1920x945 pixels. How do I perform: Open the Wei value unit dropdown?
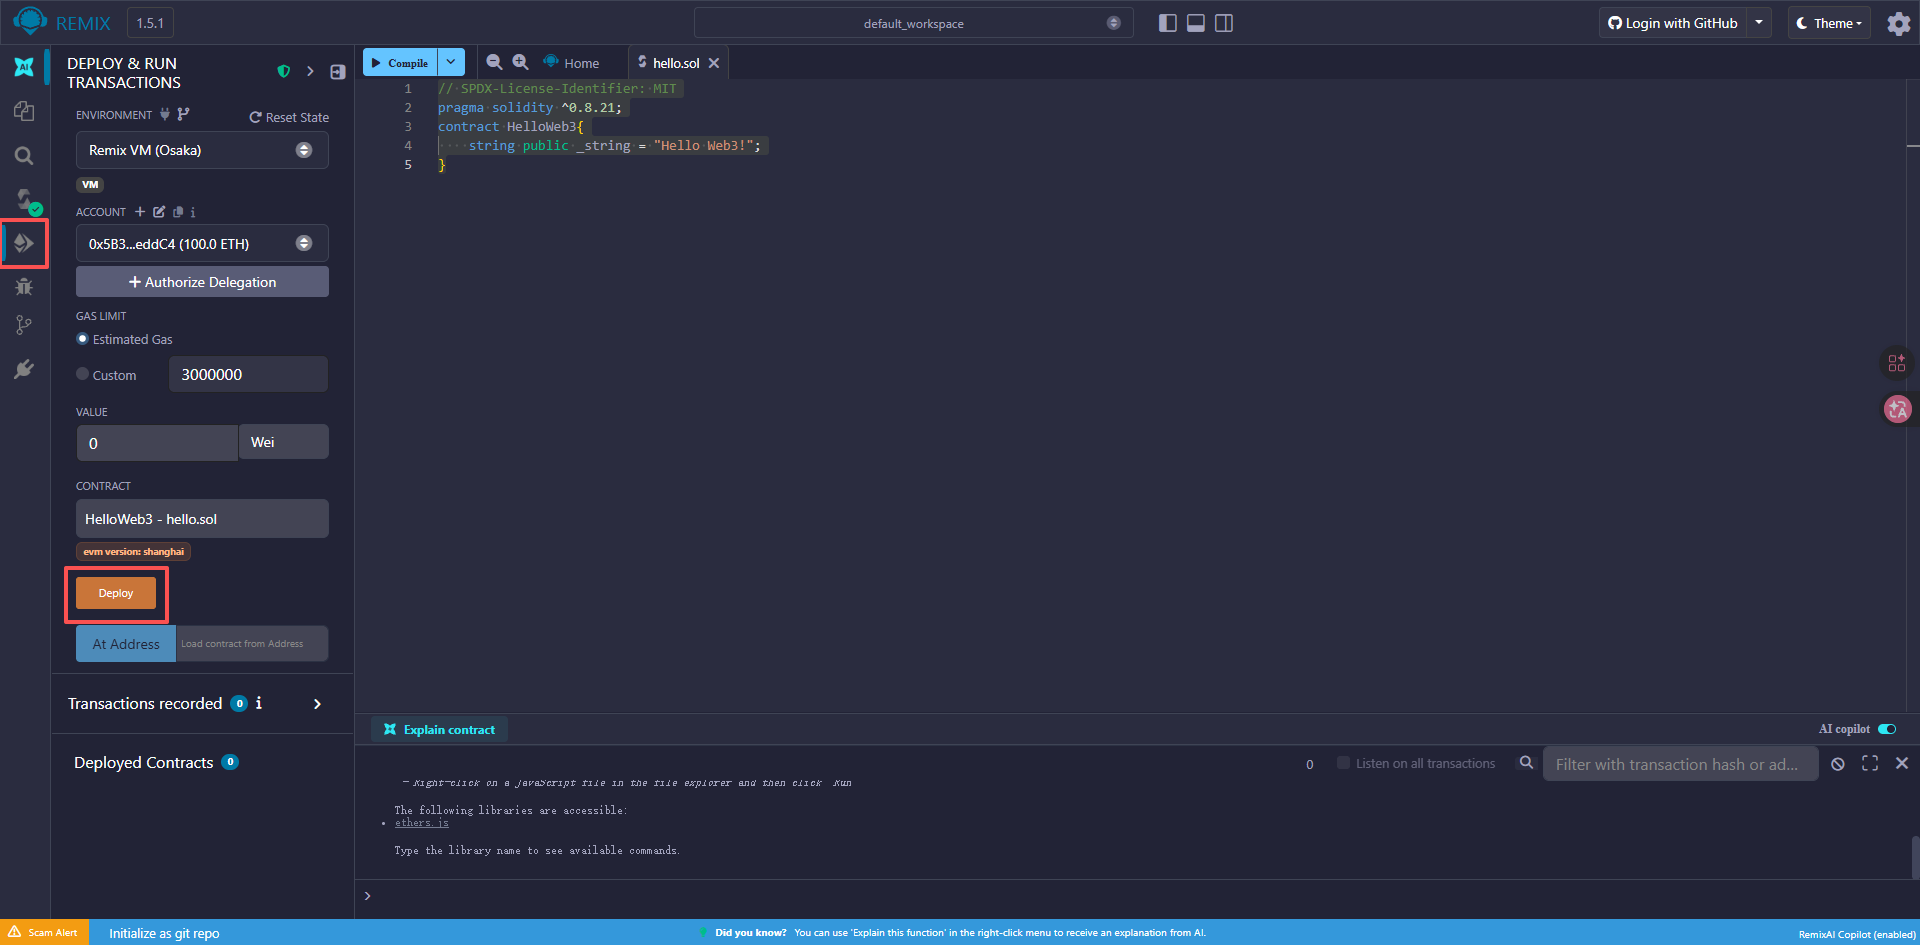pyautogui.click(x=284, y=442)
